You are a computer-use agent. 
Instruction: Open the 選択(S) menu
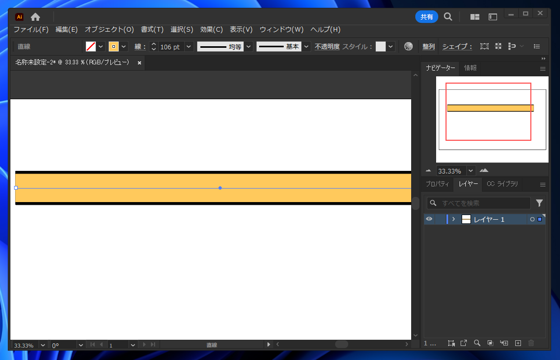pyautogui.click(x=182, y=30)
